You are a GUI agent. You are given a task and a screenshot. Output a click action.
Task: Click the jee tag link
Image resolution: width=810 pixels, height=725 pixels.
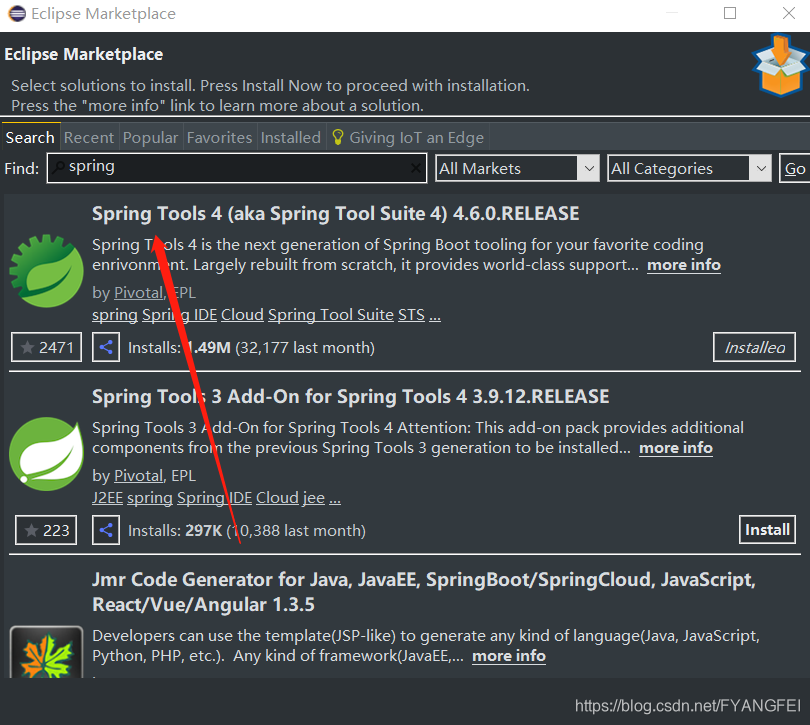[314, 498]
